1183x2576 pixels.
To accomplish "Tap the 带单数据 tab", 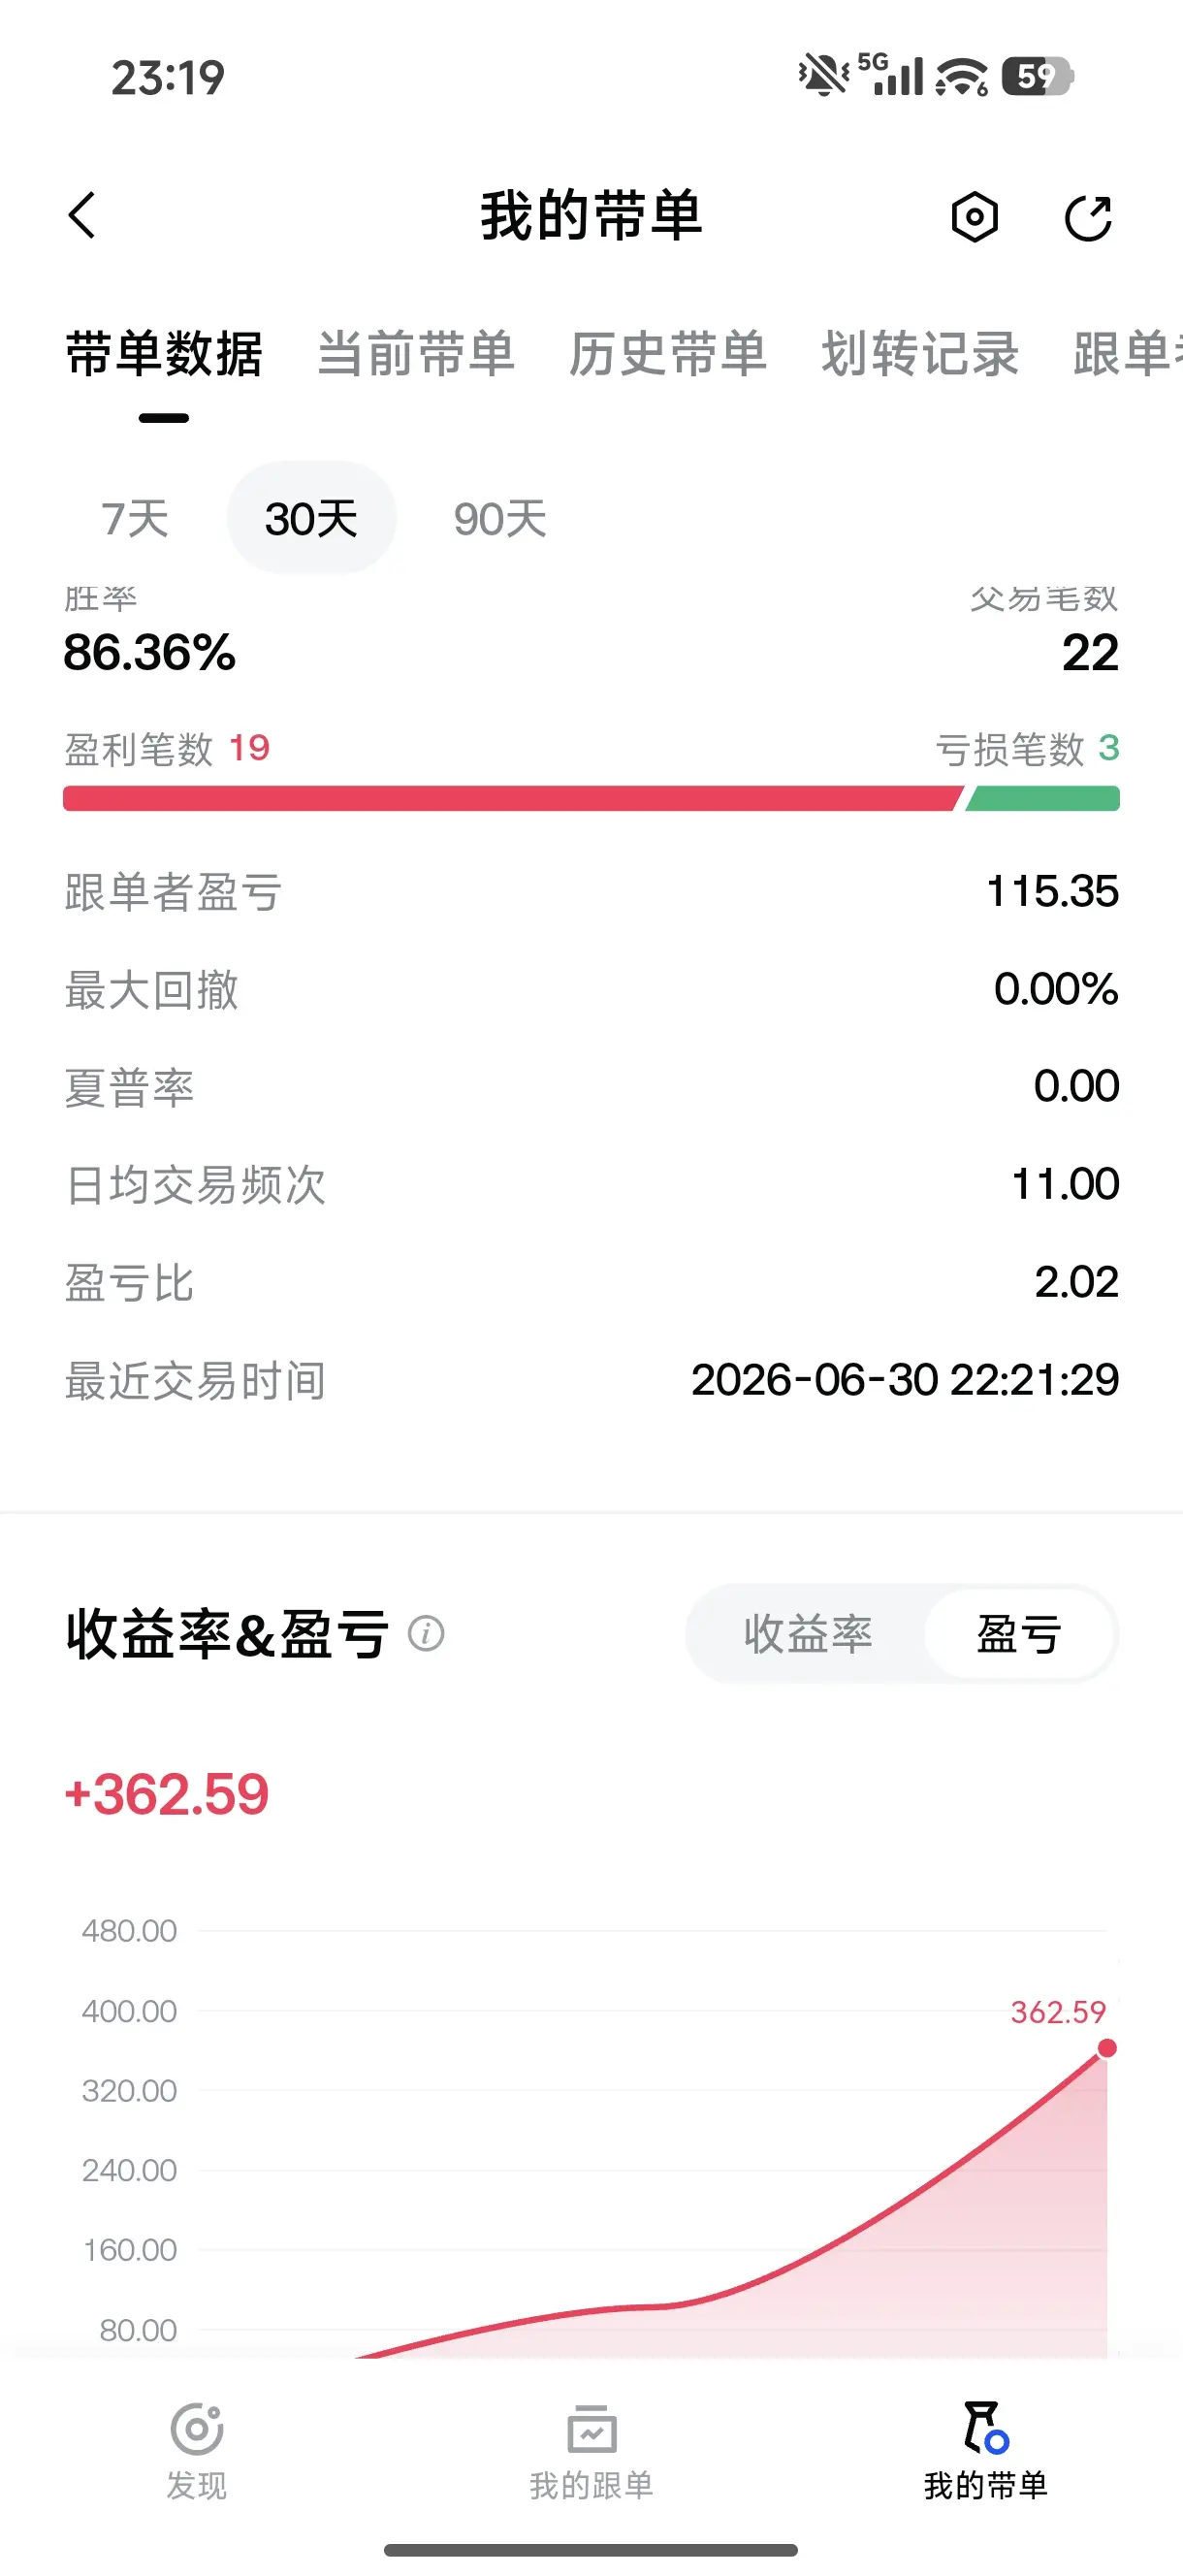I will [164, 354].
